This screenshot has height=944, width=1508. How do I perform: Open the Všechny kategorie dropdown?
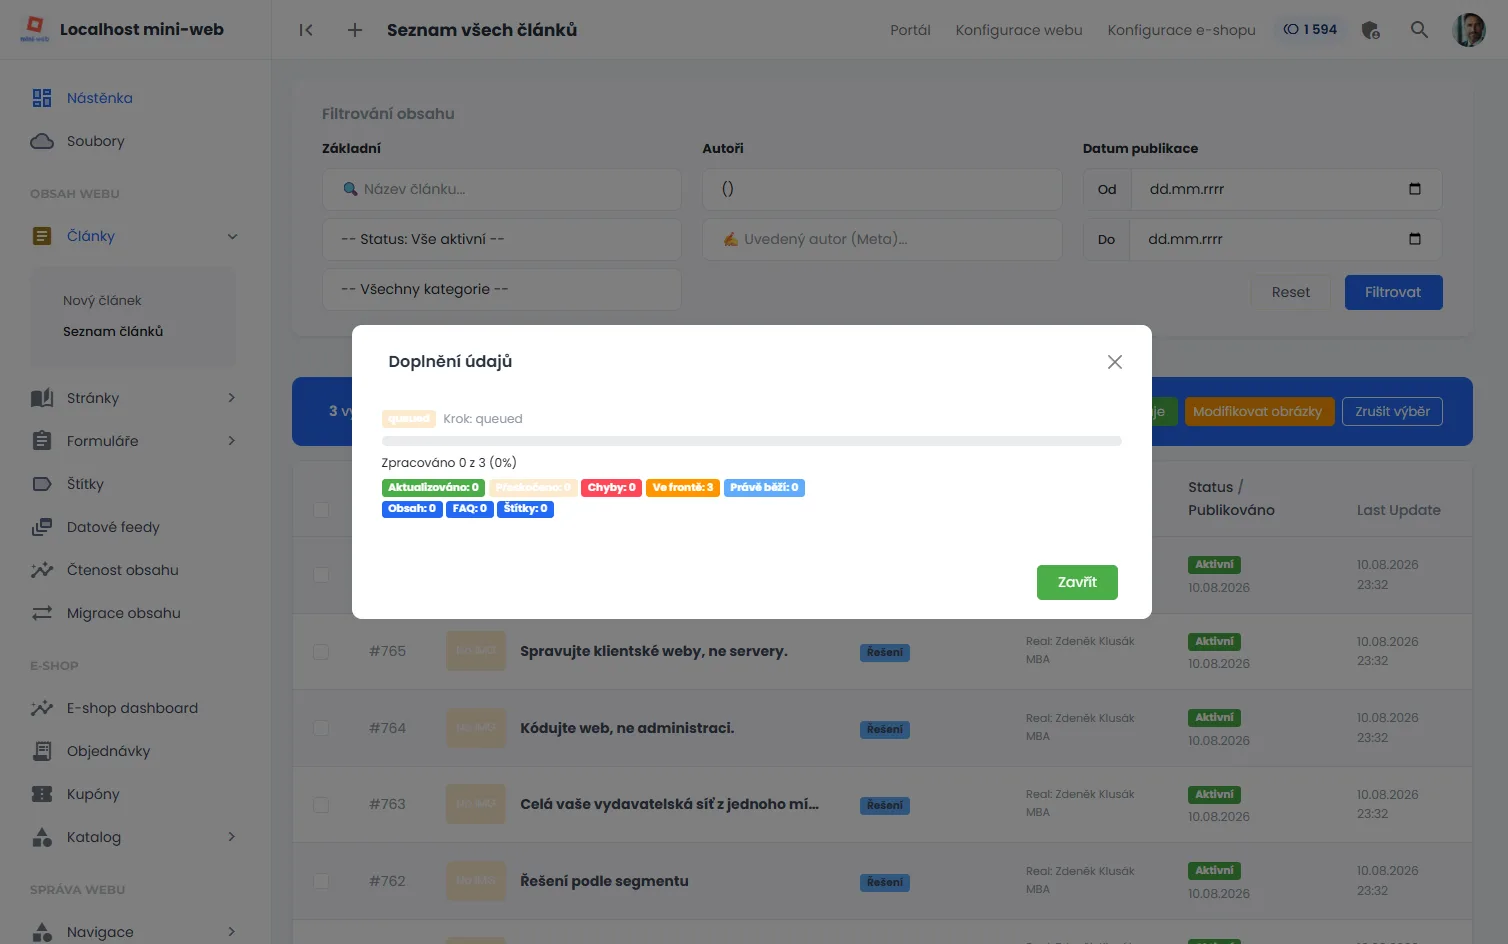(502, 289)
